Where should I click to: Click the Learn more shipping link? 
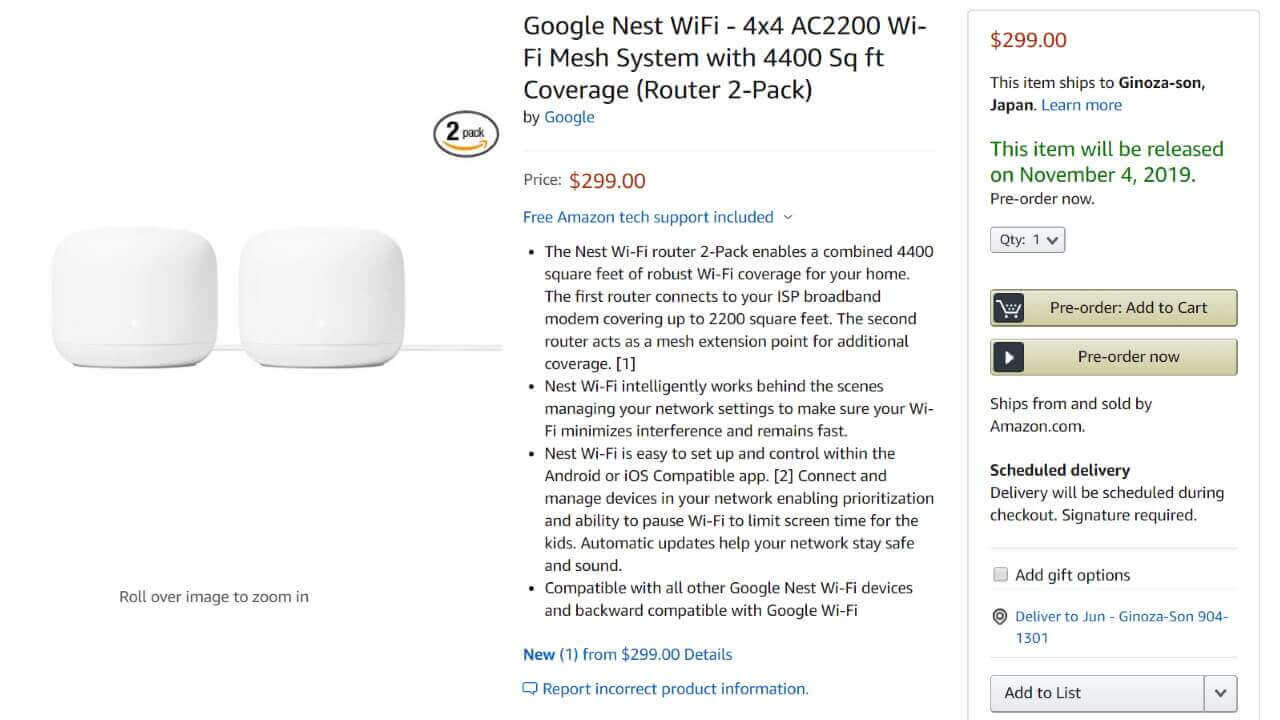pos(1081,105)
